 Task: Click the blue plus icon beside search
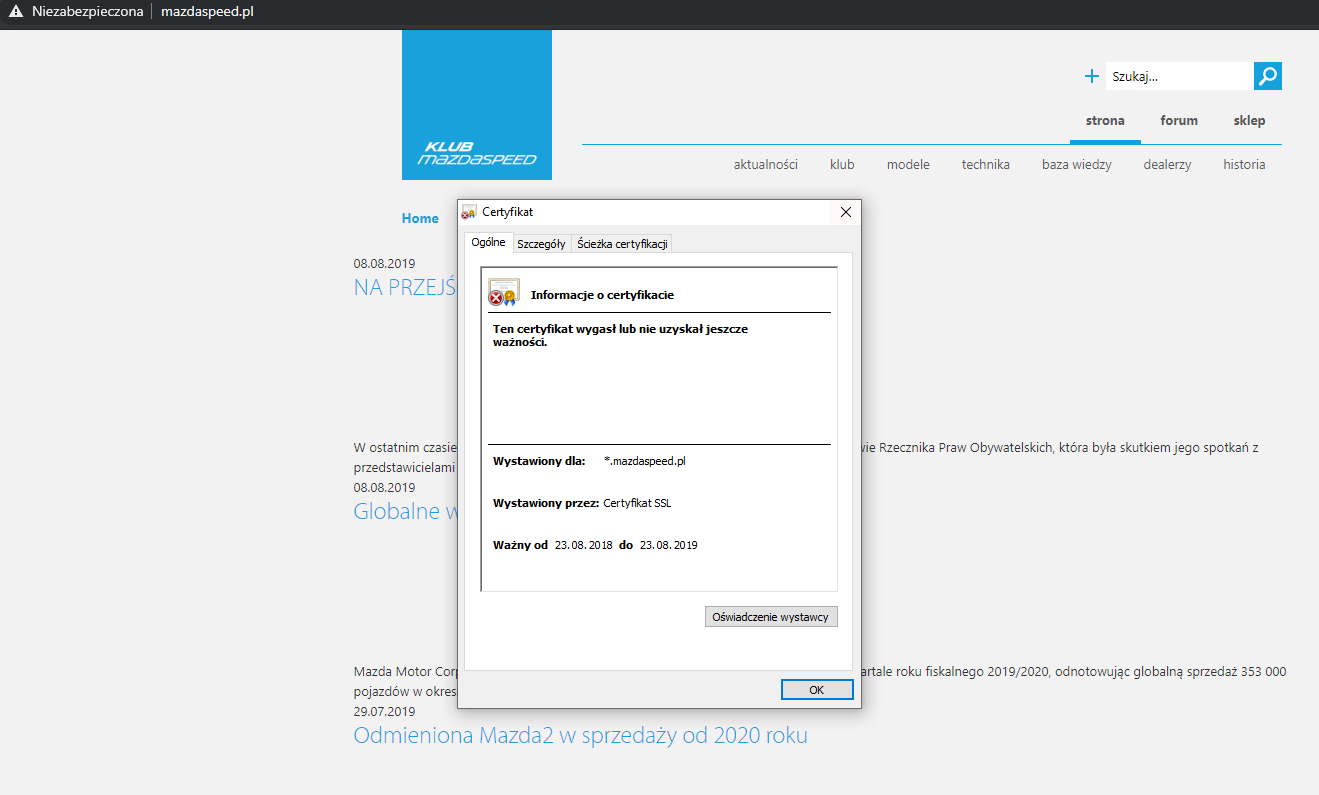click(1091, 76)
